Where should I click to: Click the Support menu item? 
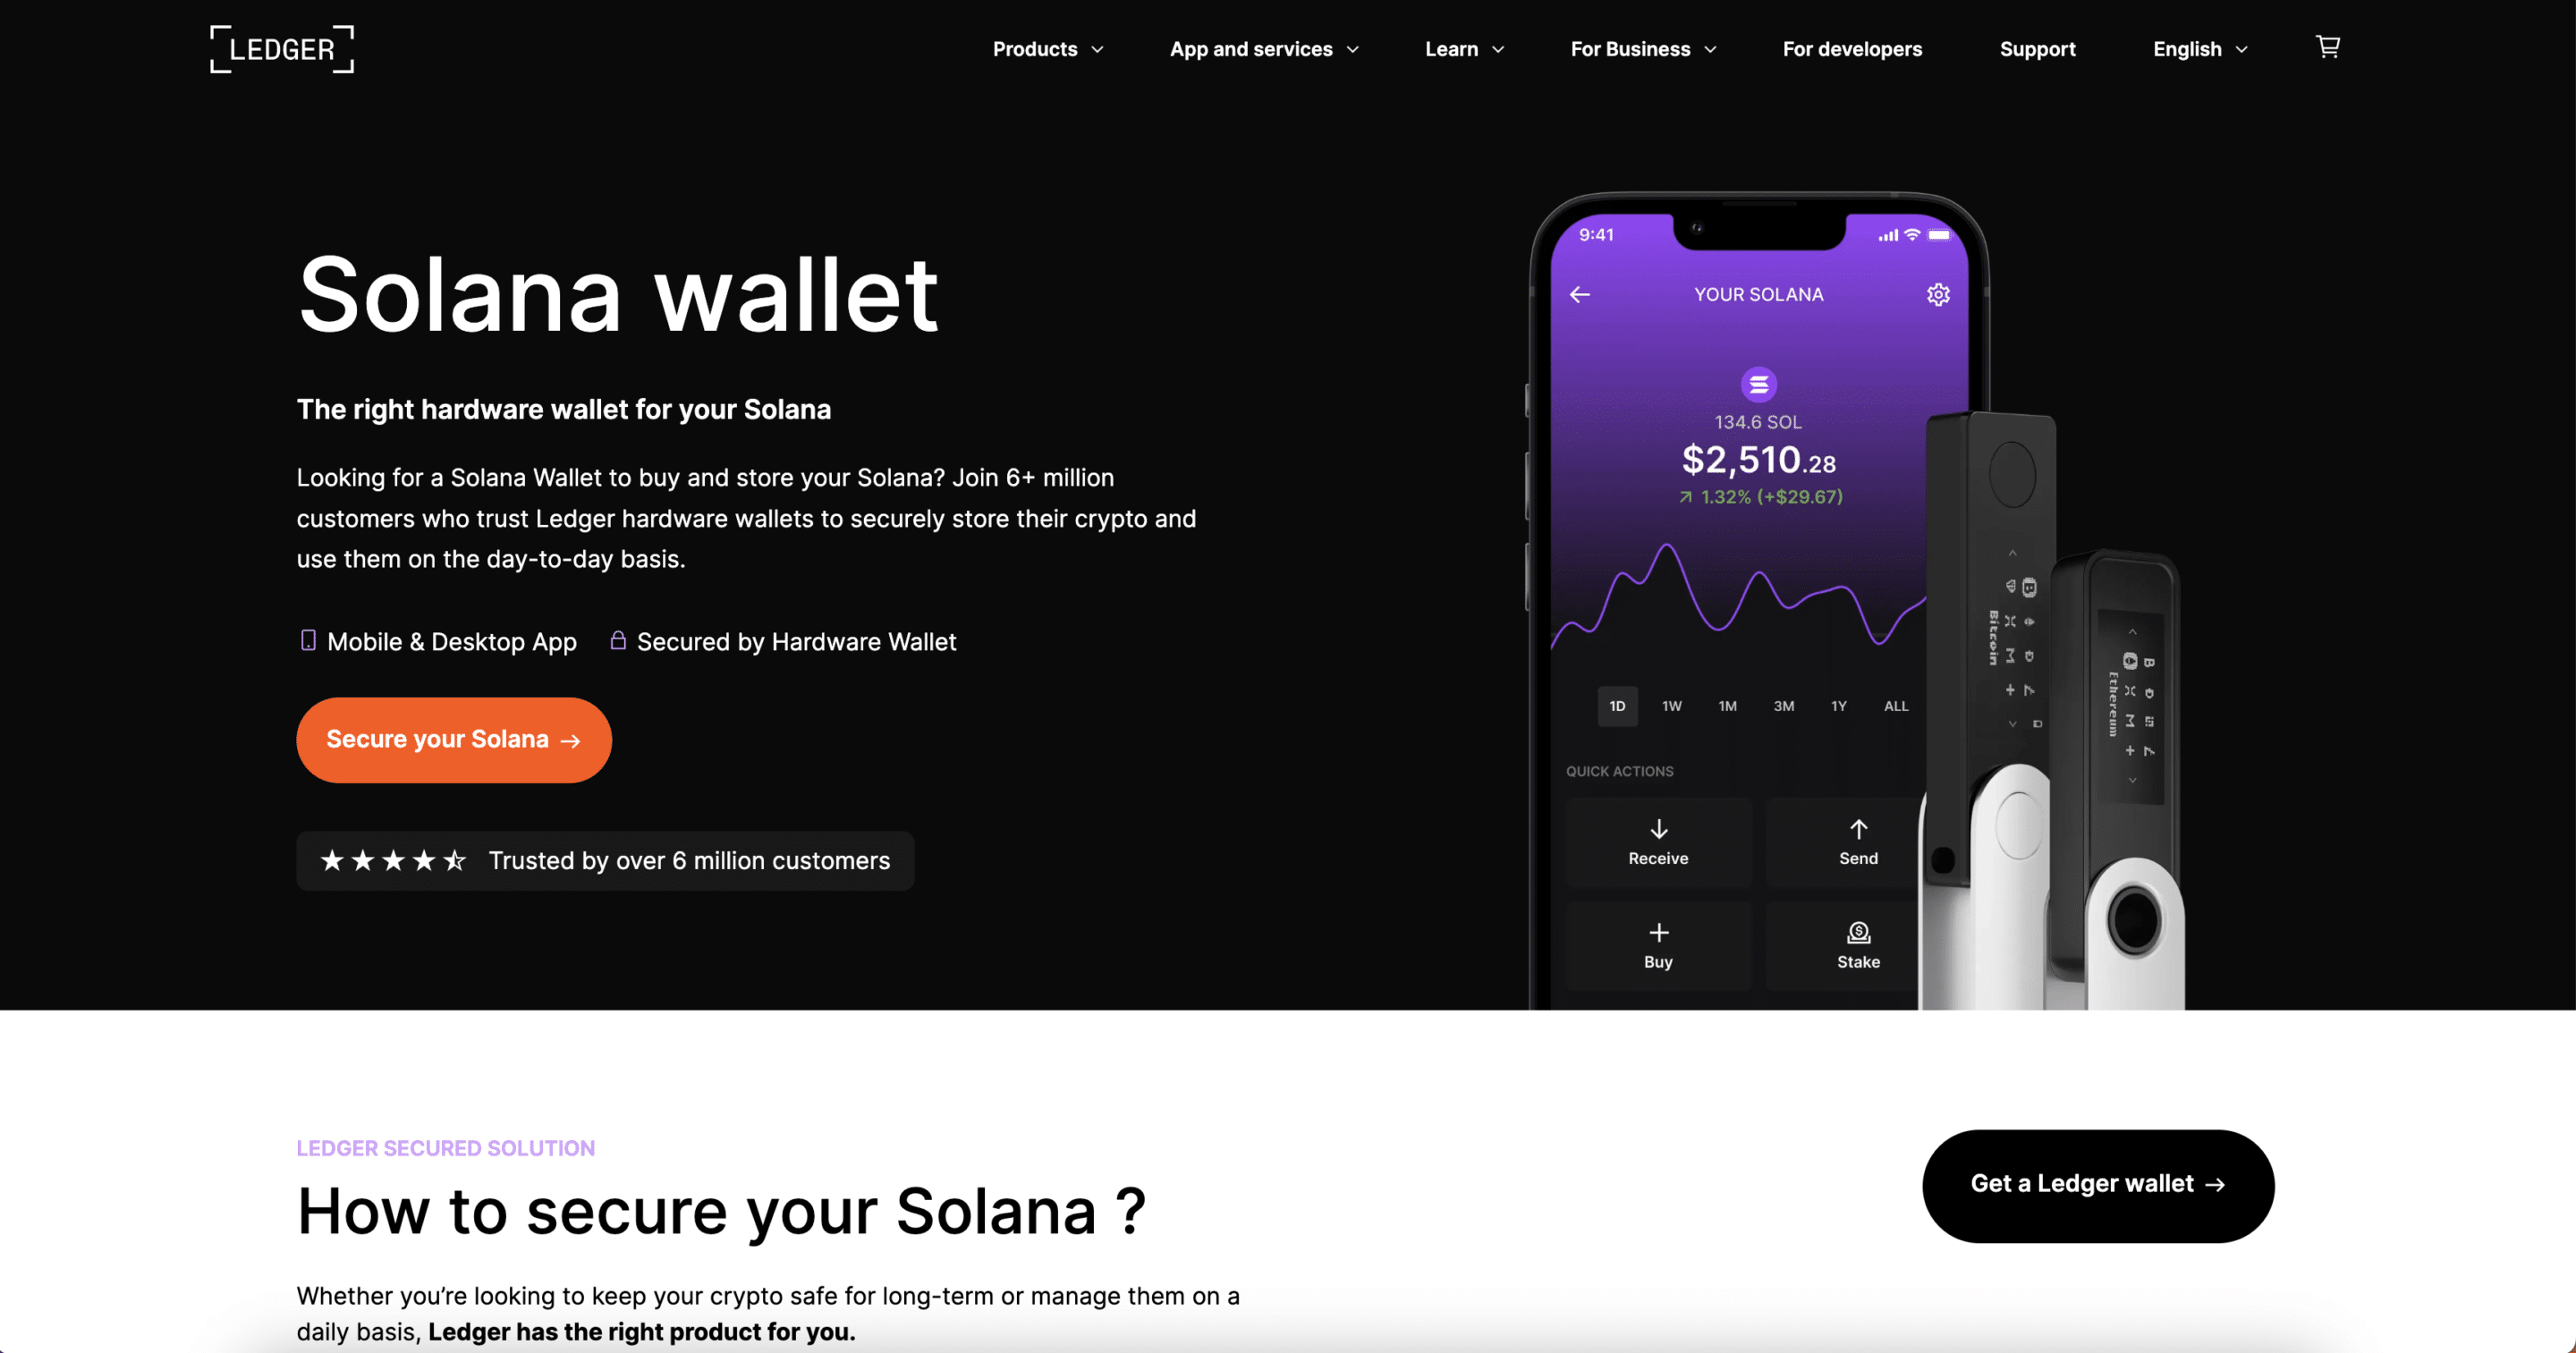point(2038,47)
